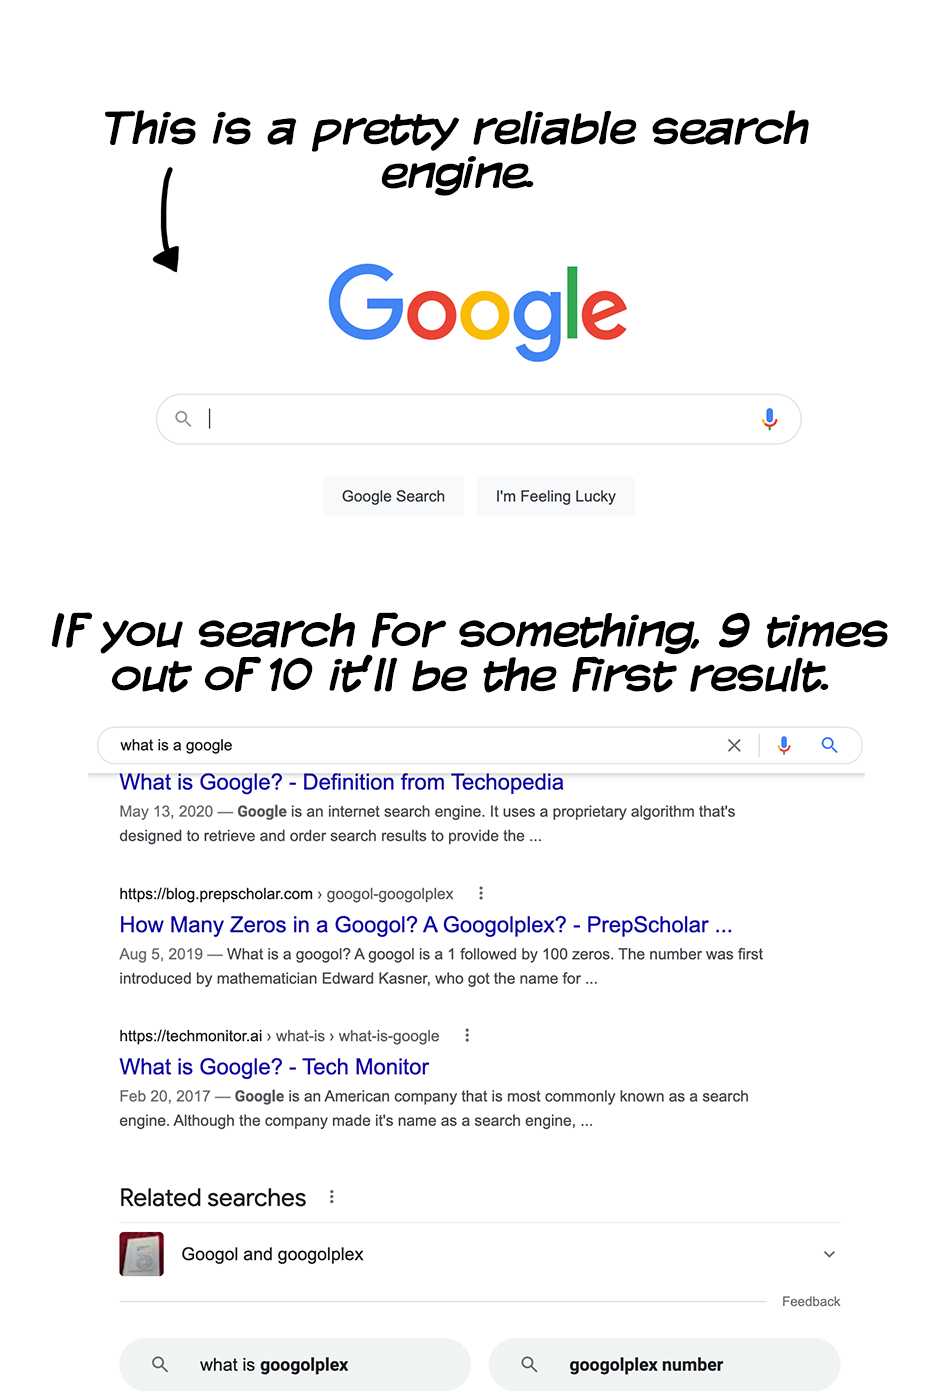This screenshot has width=940, height=1400.
Task: Click three-dot options beside Related searches
Action: 332,1197
